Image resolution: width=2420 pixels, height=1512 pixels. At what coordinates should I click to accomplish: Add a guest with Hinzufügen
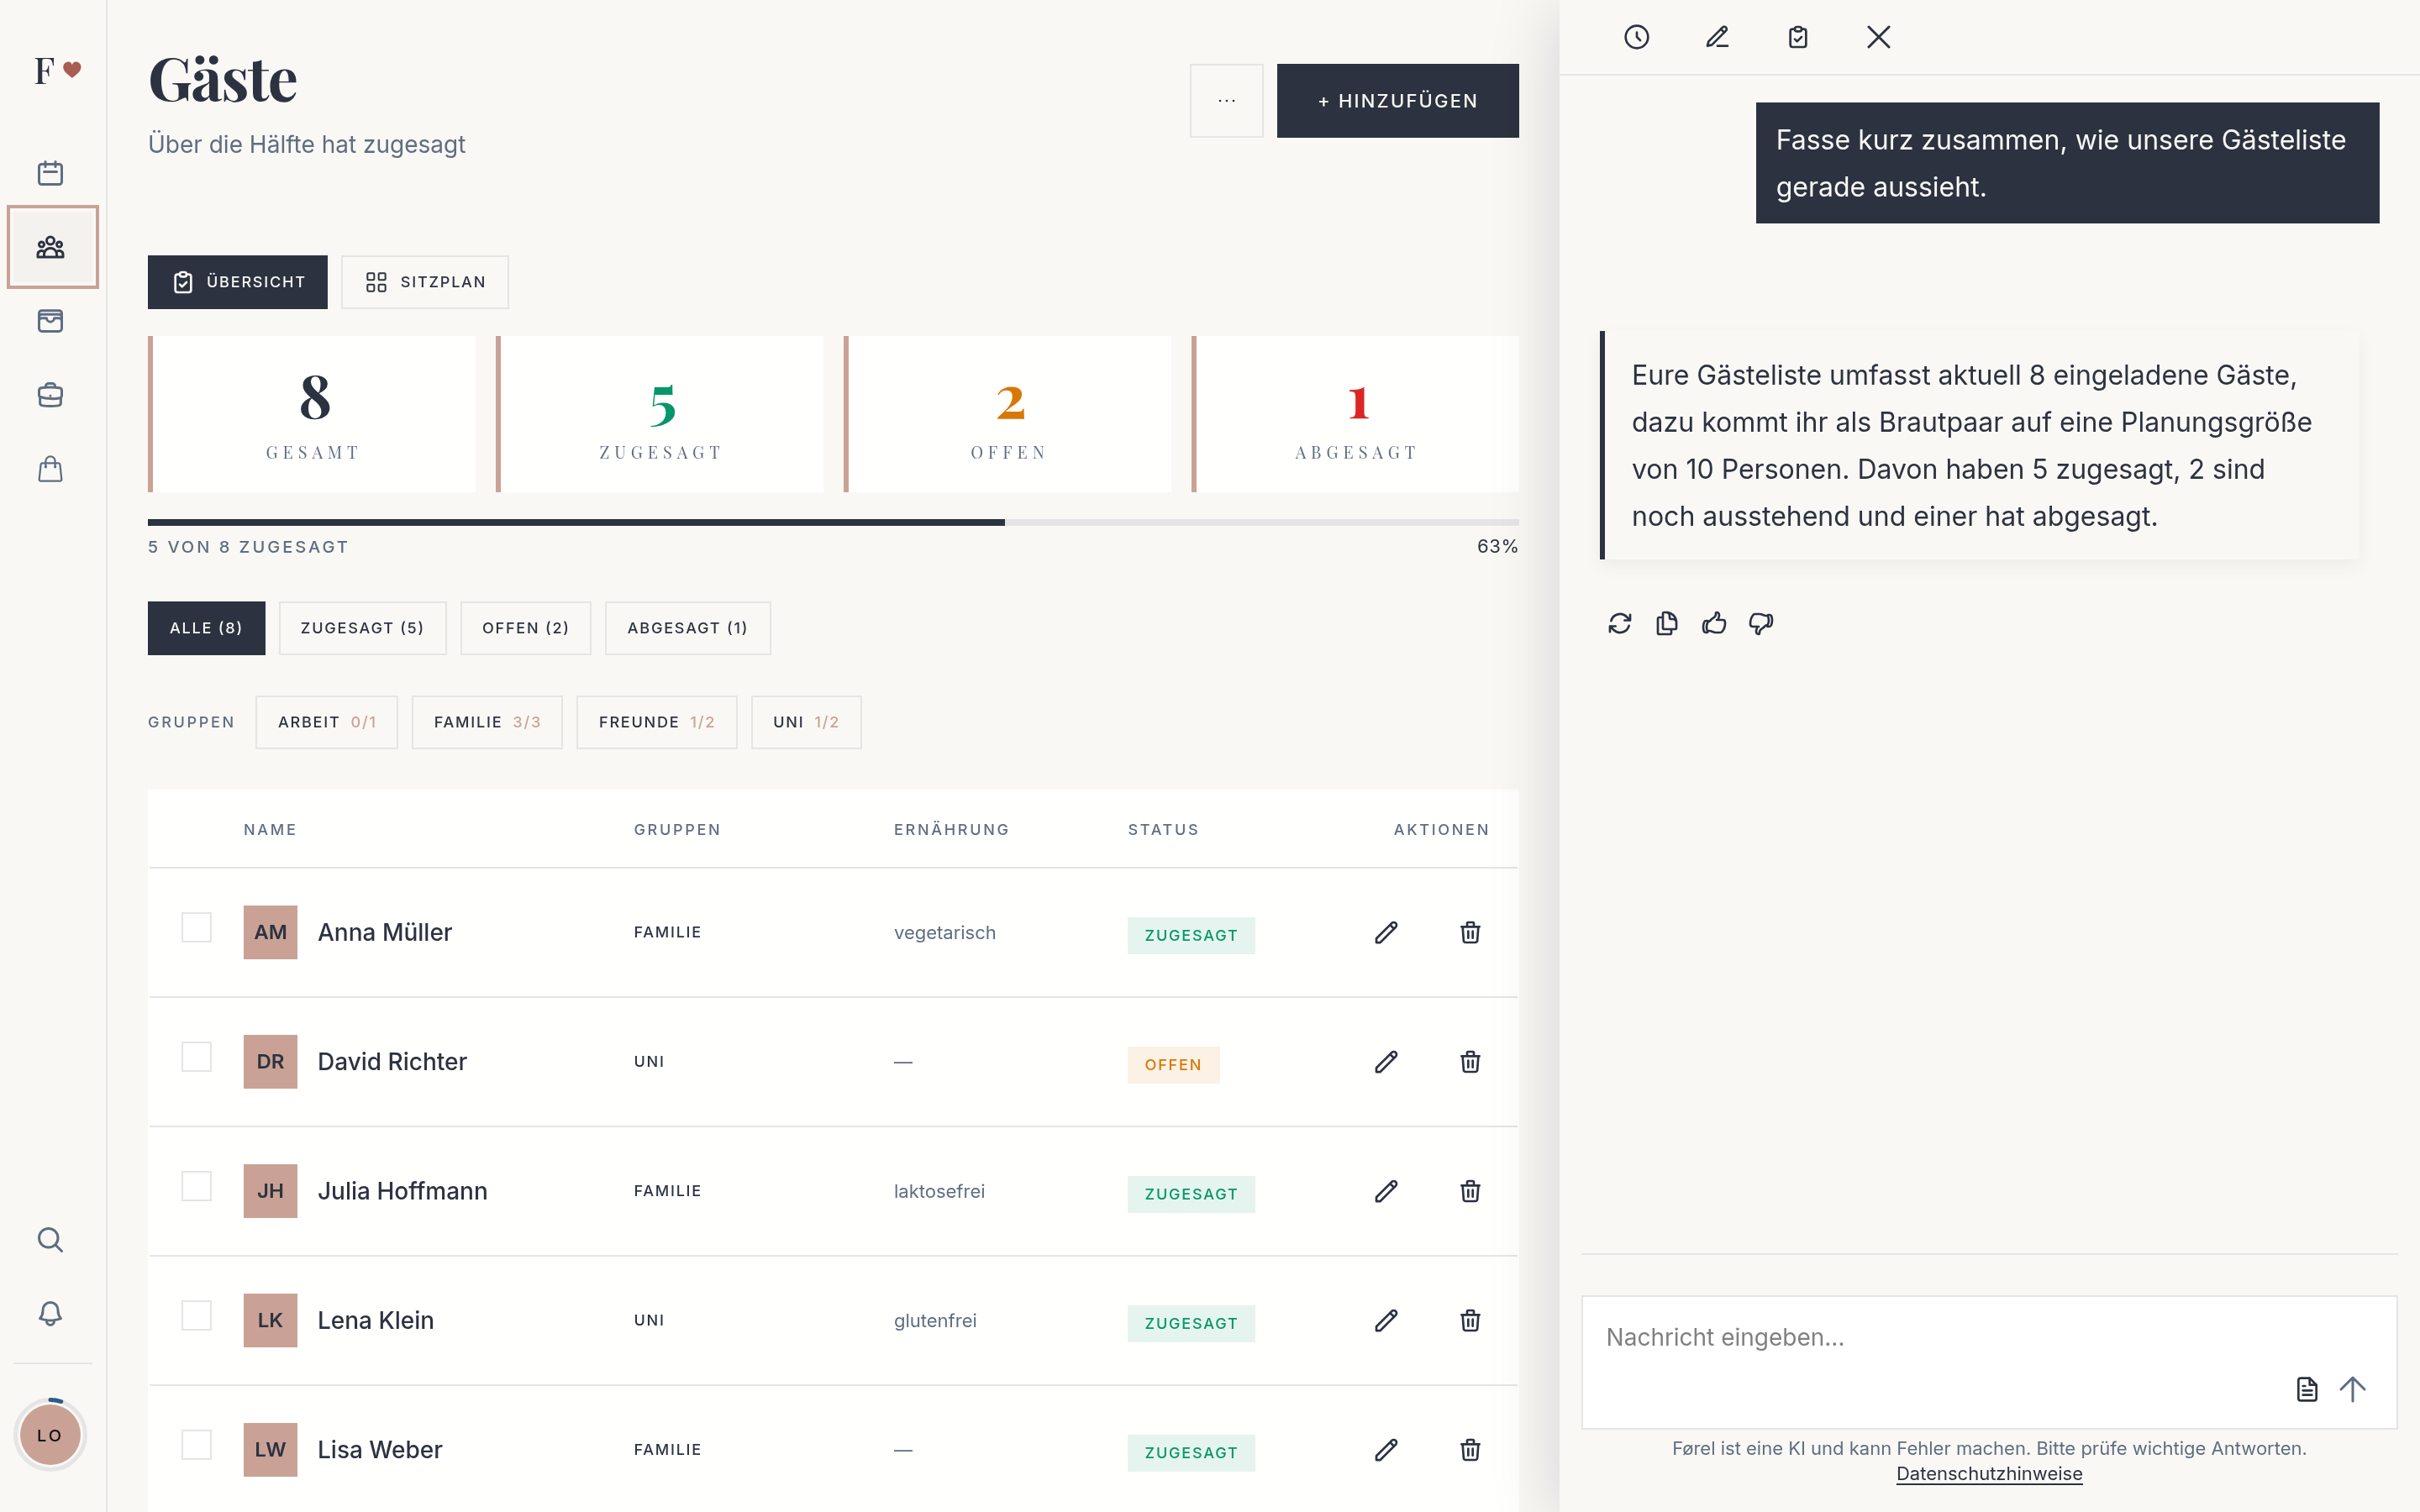tap(1397, 101)
